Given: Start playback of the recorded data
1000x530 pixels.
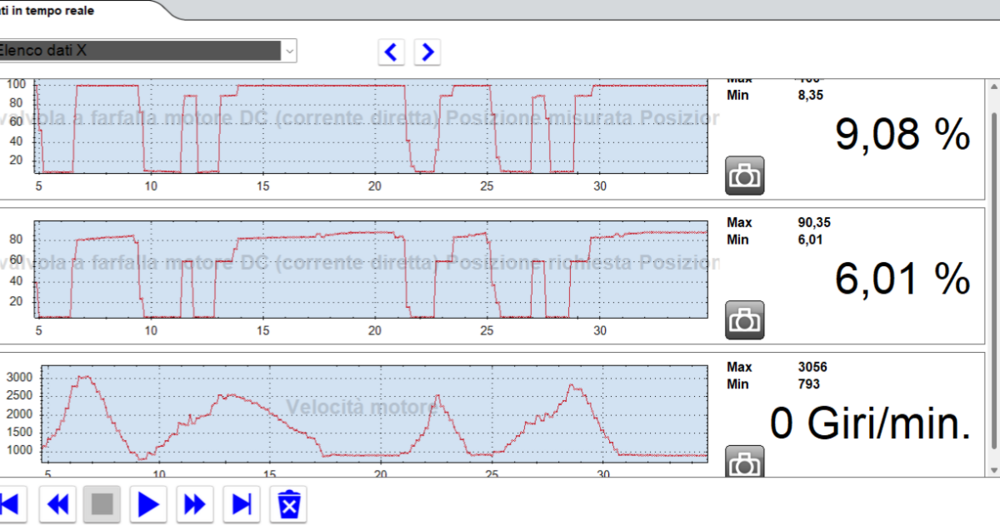Looking at the screenshot, I should point(149,504).
